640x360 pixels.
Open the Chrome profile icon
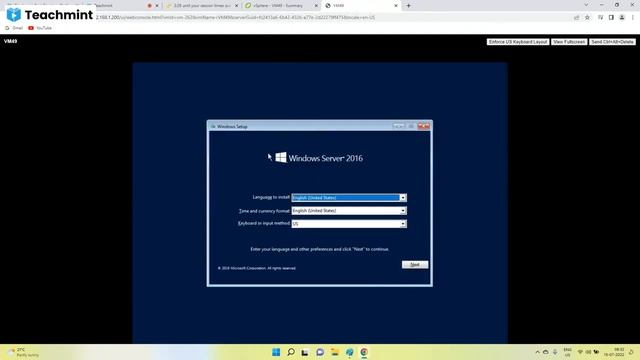point(622,18)
